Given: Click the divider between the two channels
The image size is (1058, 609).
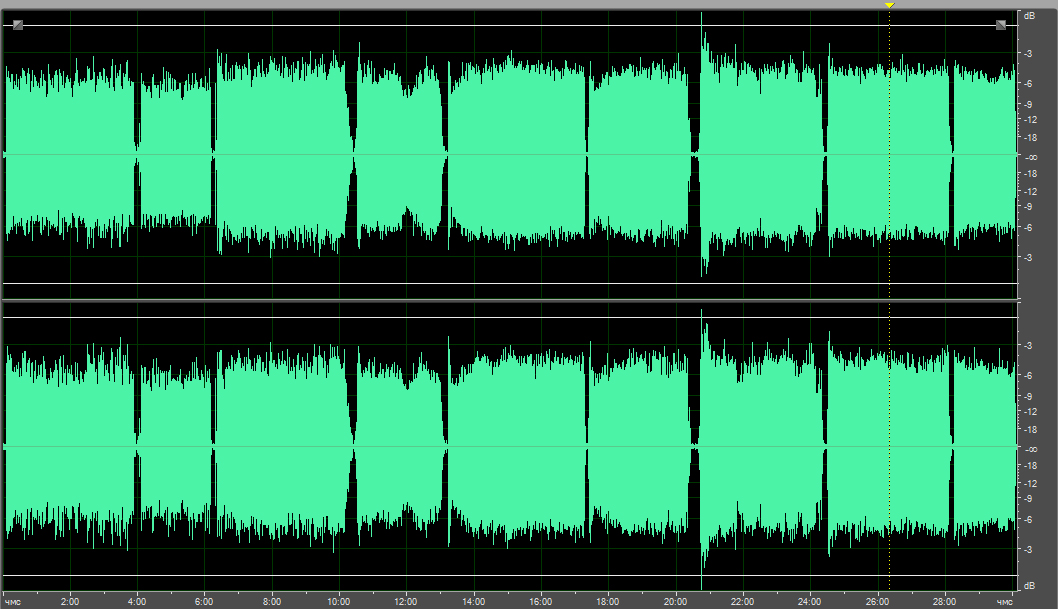Looking at the screenshot, I should 508,300.
